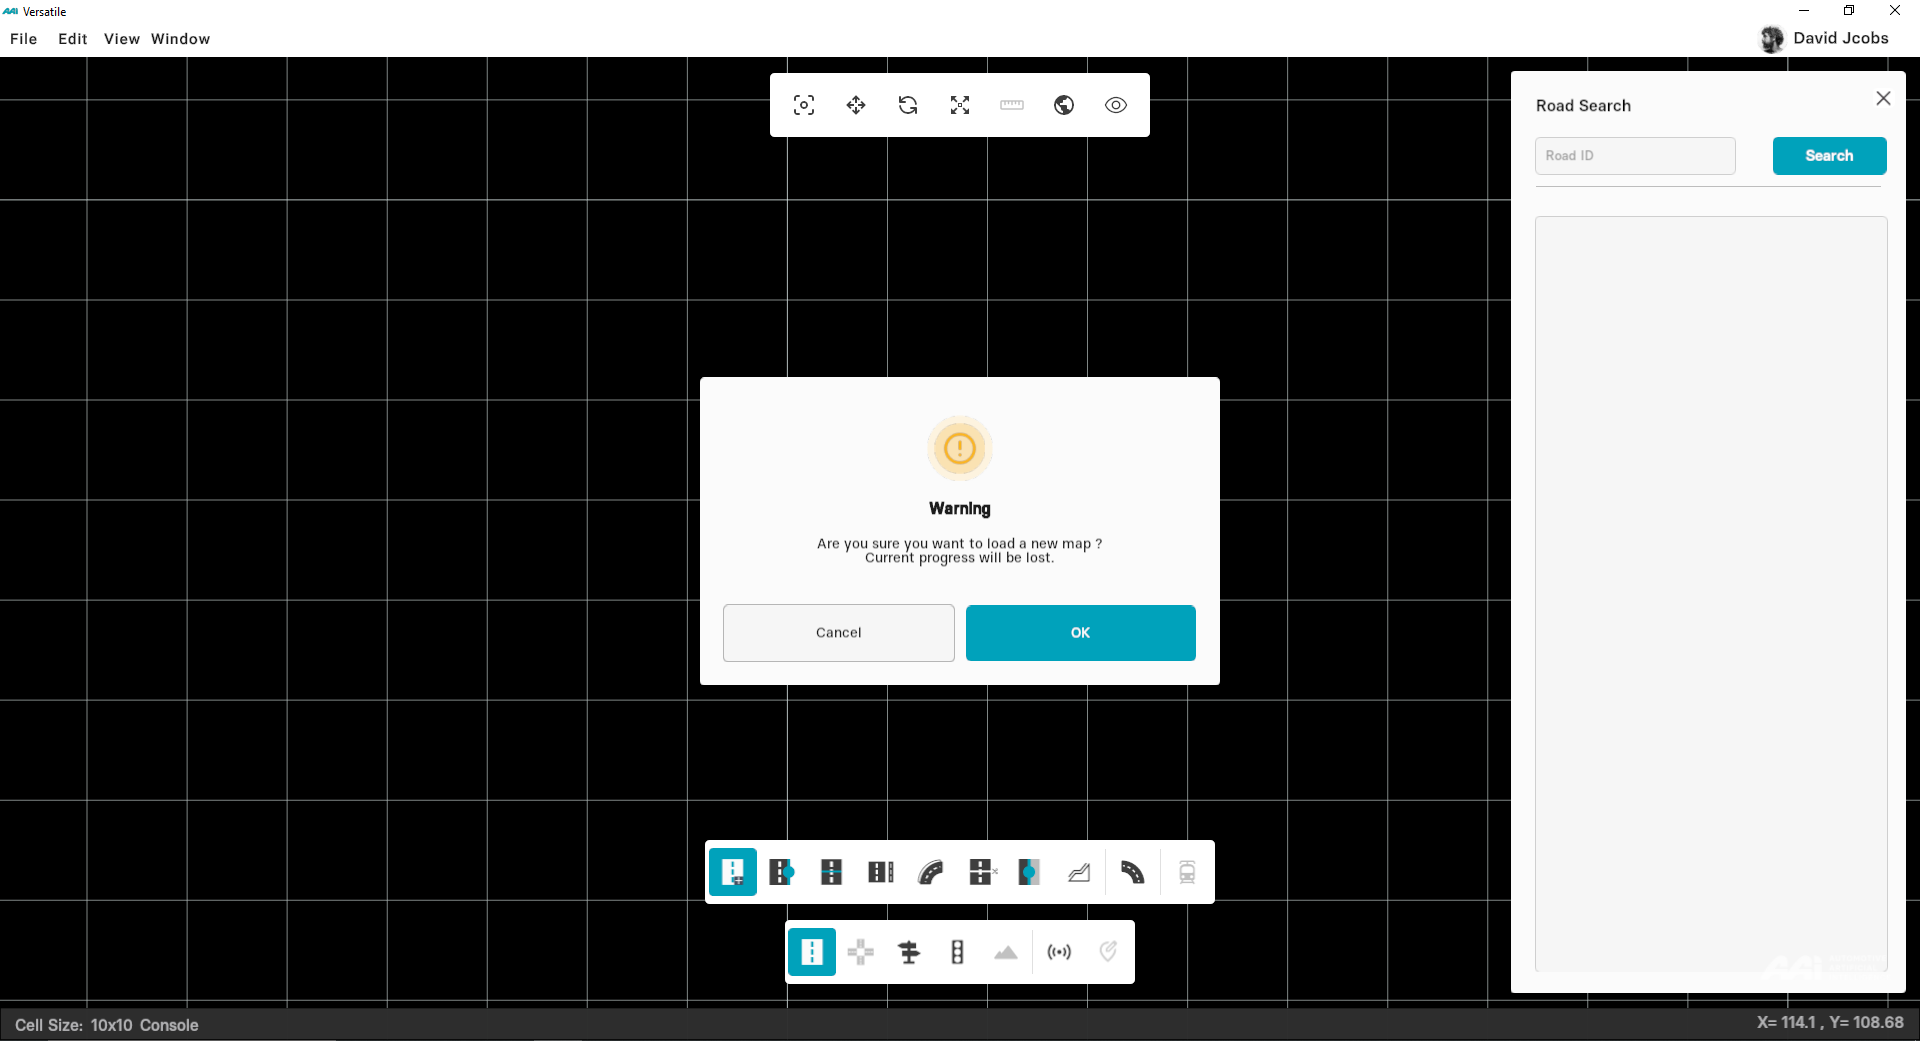
Task: Select the four-arrow pan tool
Action: pos(856,105)
